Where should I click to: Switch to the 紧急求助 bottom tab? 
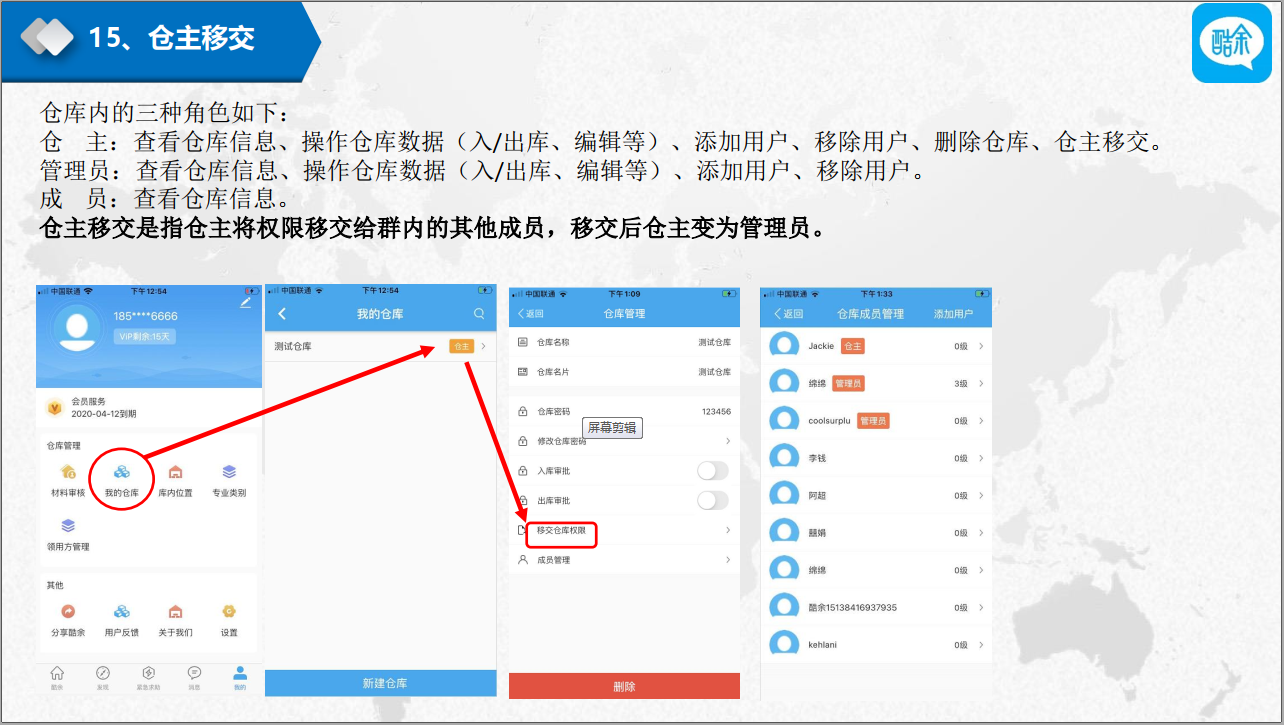click(x=148, y=677)
